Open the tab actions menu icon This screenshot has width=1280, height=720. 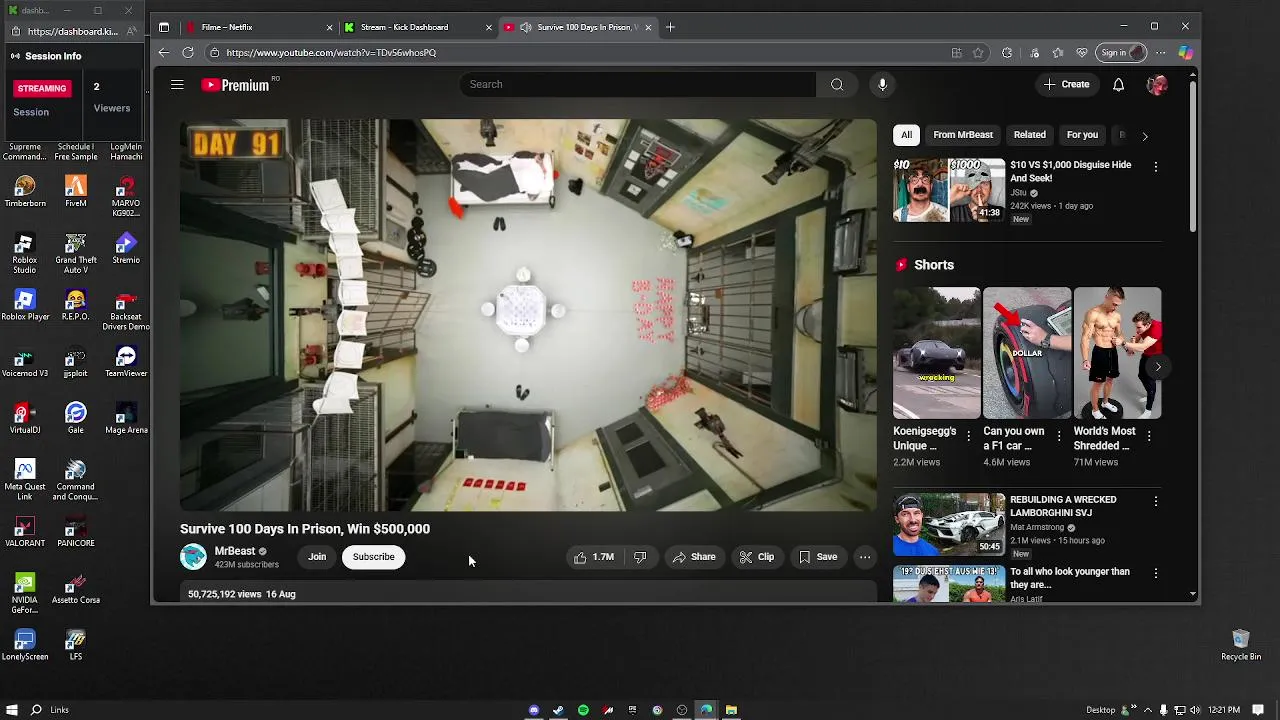(x=164, y=27)
